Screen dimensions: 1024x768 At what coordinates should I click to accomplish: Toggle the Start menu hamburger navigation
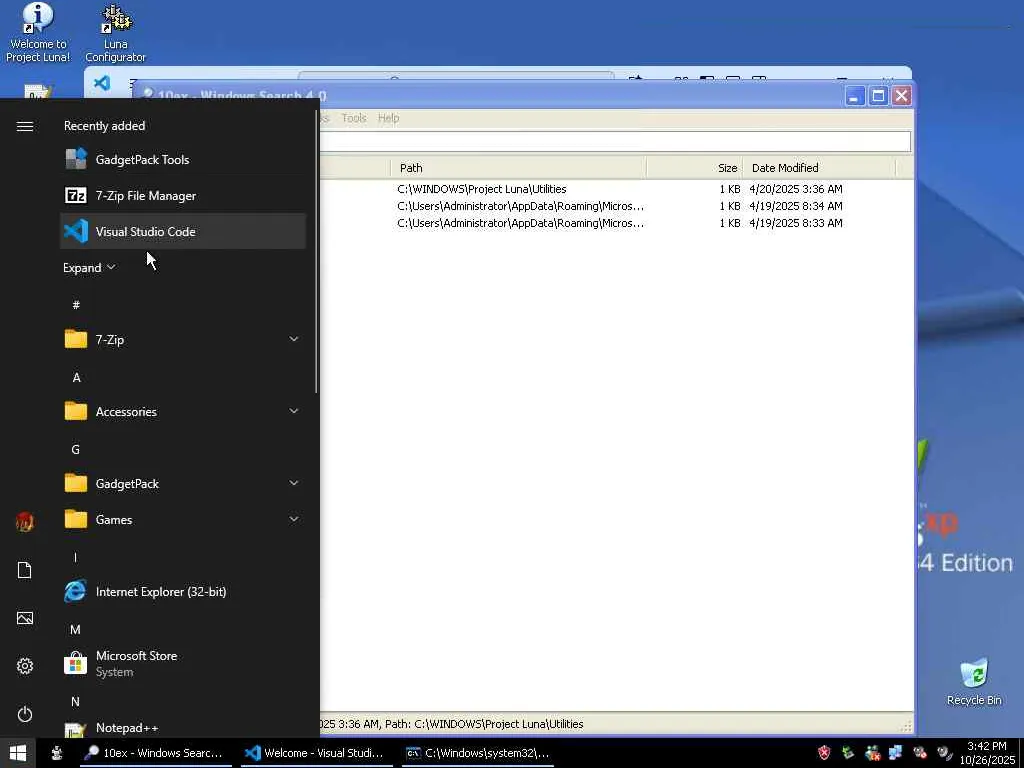pyautogui.click(x=25, y=126)
